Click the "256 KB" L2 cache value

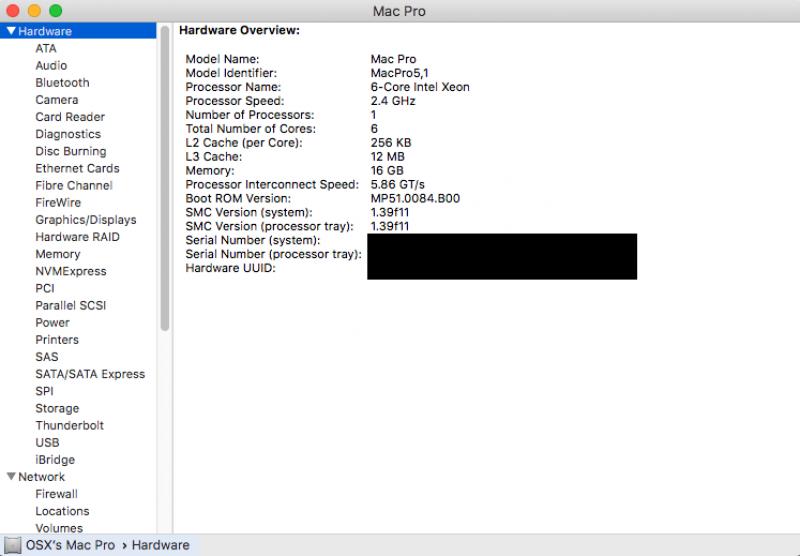coord(391,142)
